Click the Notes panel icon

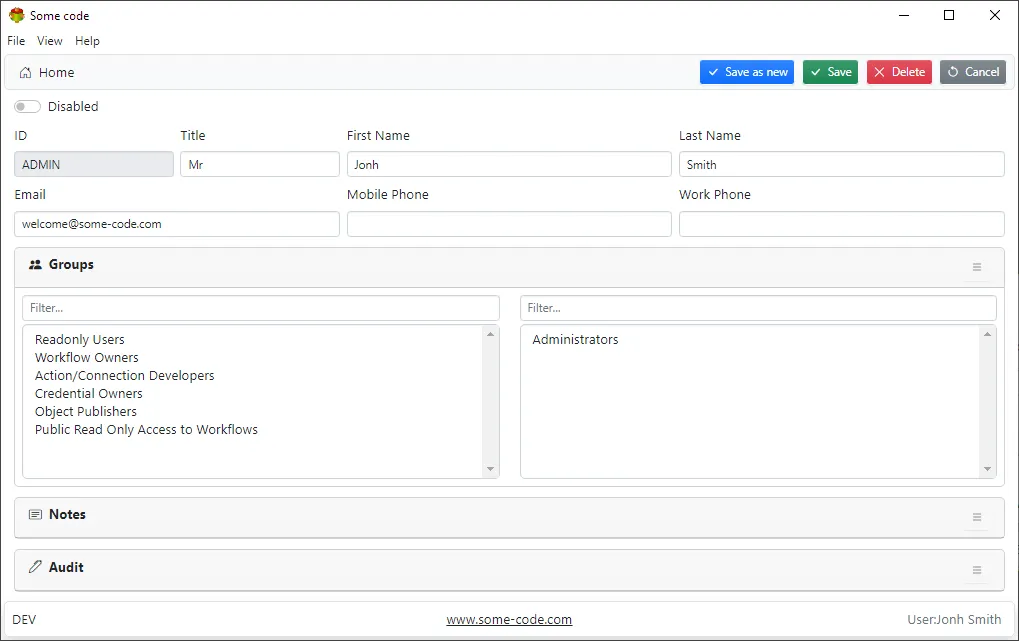tap(36, 514)
